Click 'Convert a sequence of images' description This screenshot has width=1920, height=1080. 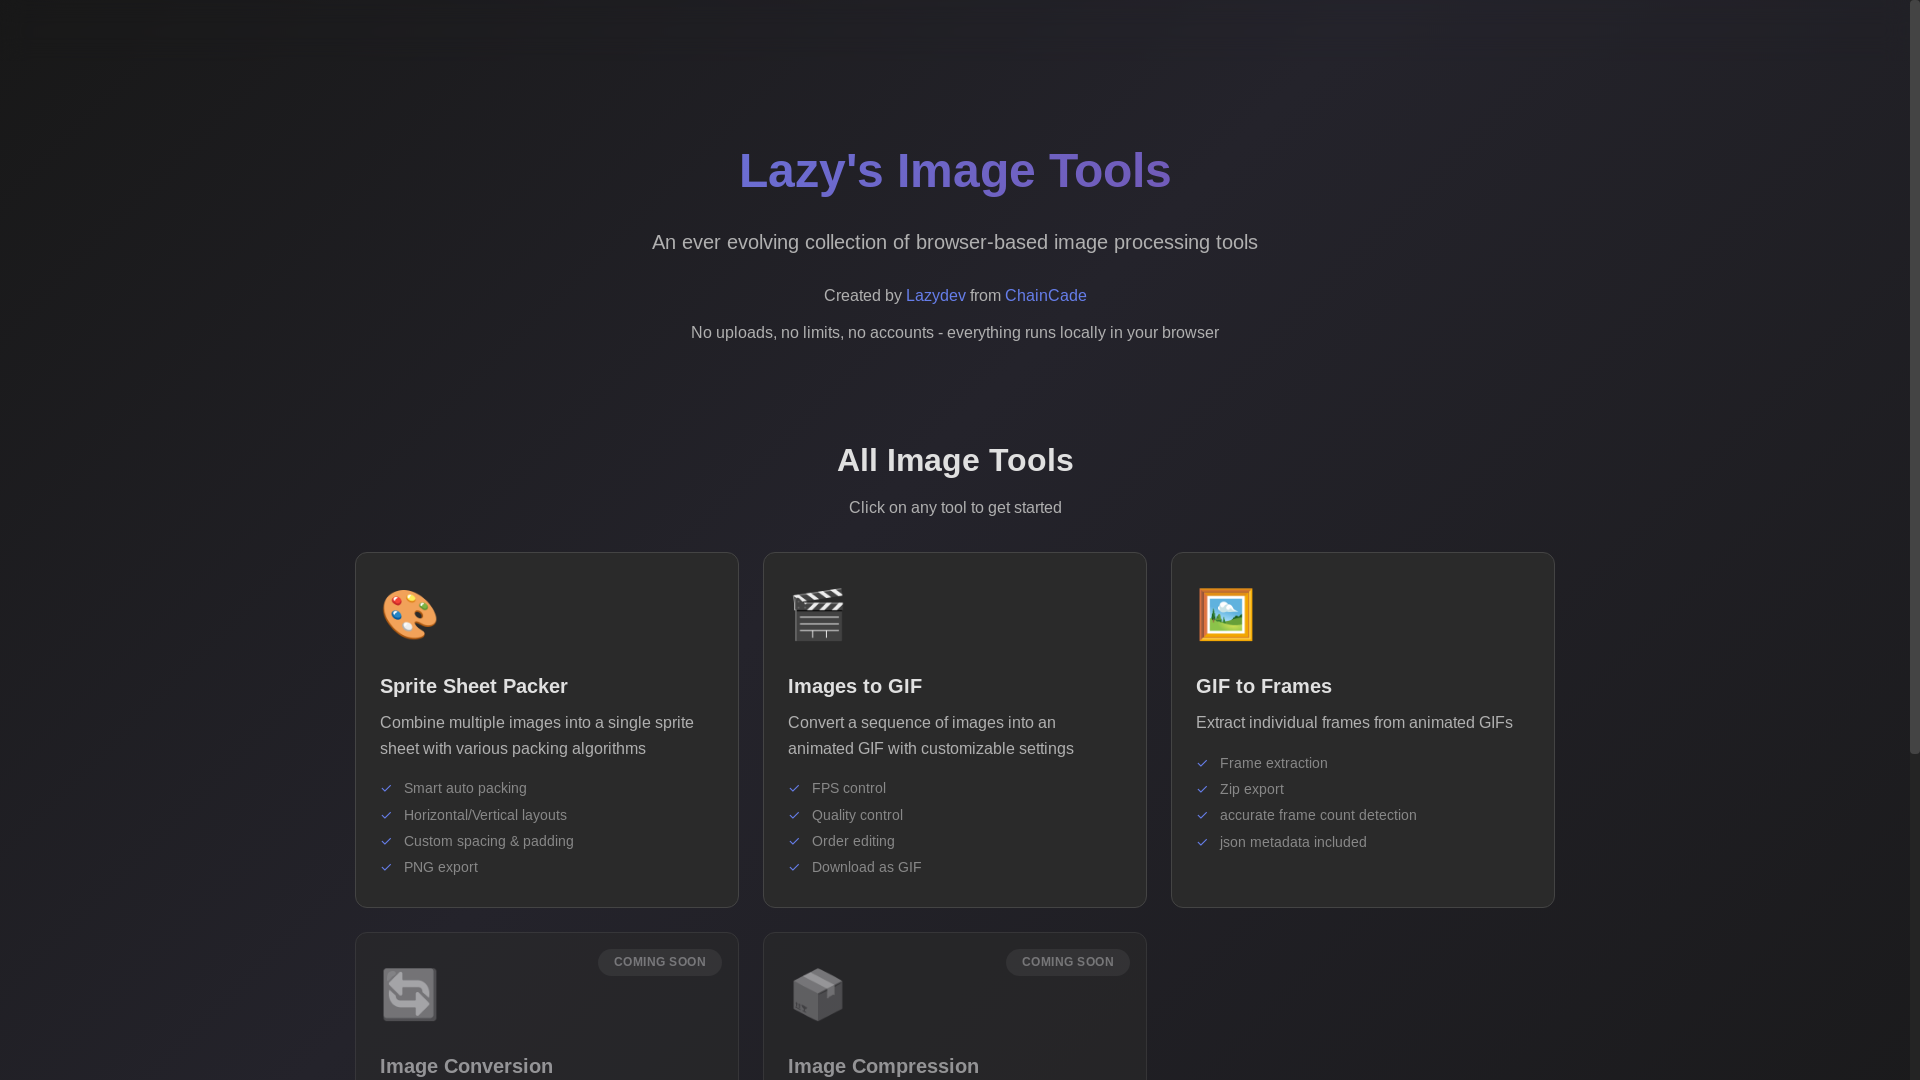[x=931, y=736]
